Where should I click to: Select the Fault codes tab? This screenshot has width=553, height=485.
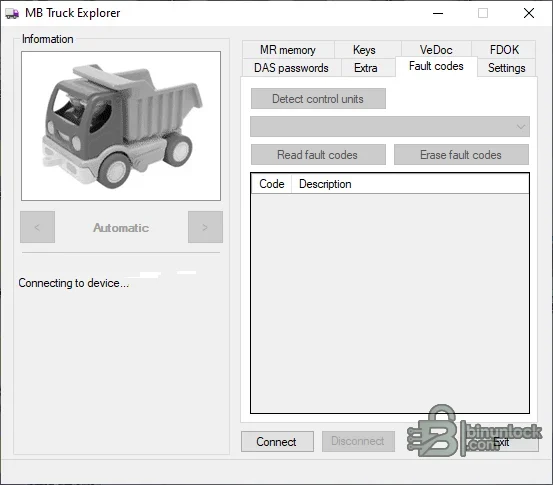point(436,66)
